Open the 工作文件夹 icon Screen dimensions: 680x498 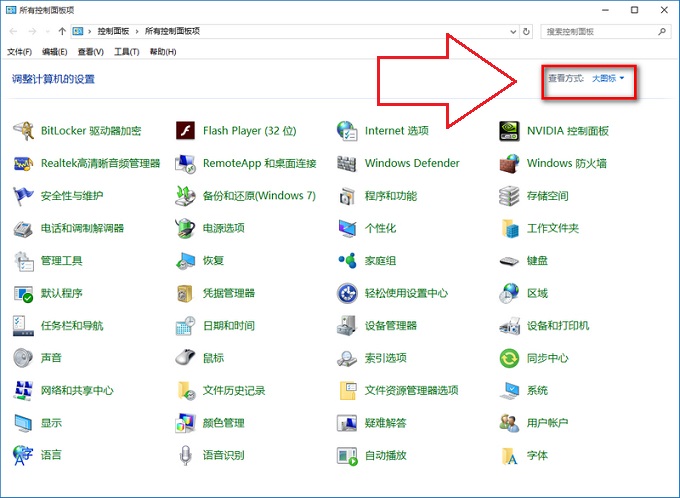click(509, 228)
